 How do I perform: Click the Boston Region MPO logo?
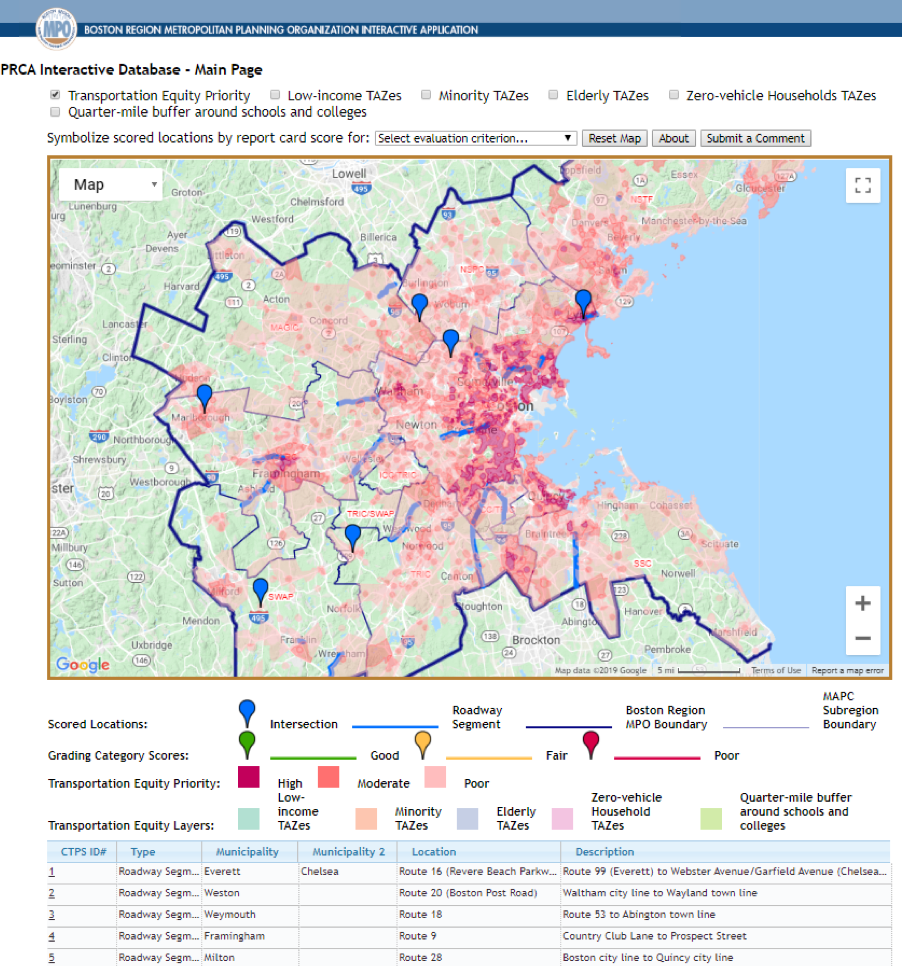click(x=56, y=29)
